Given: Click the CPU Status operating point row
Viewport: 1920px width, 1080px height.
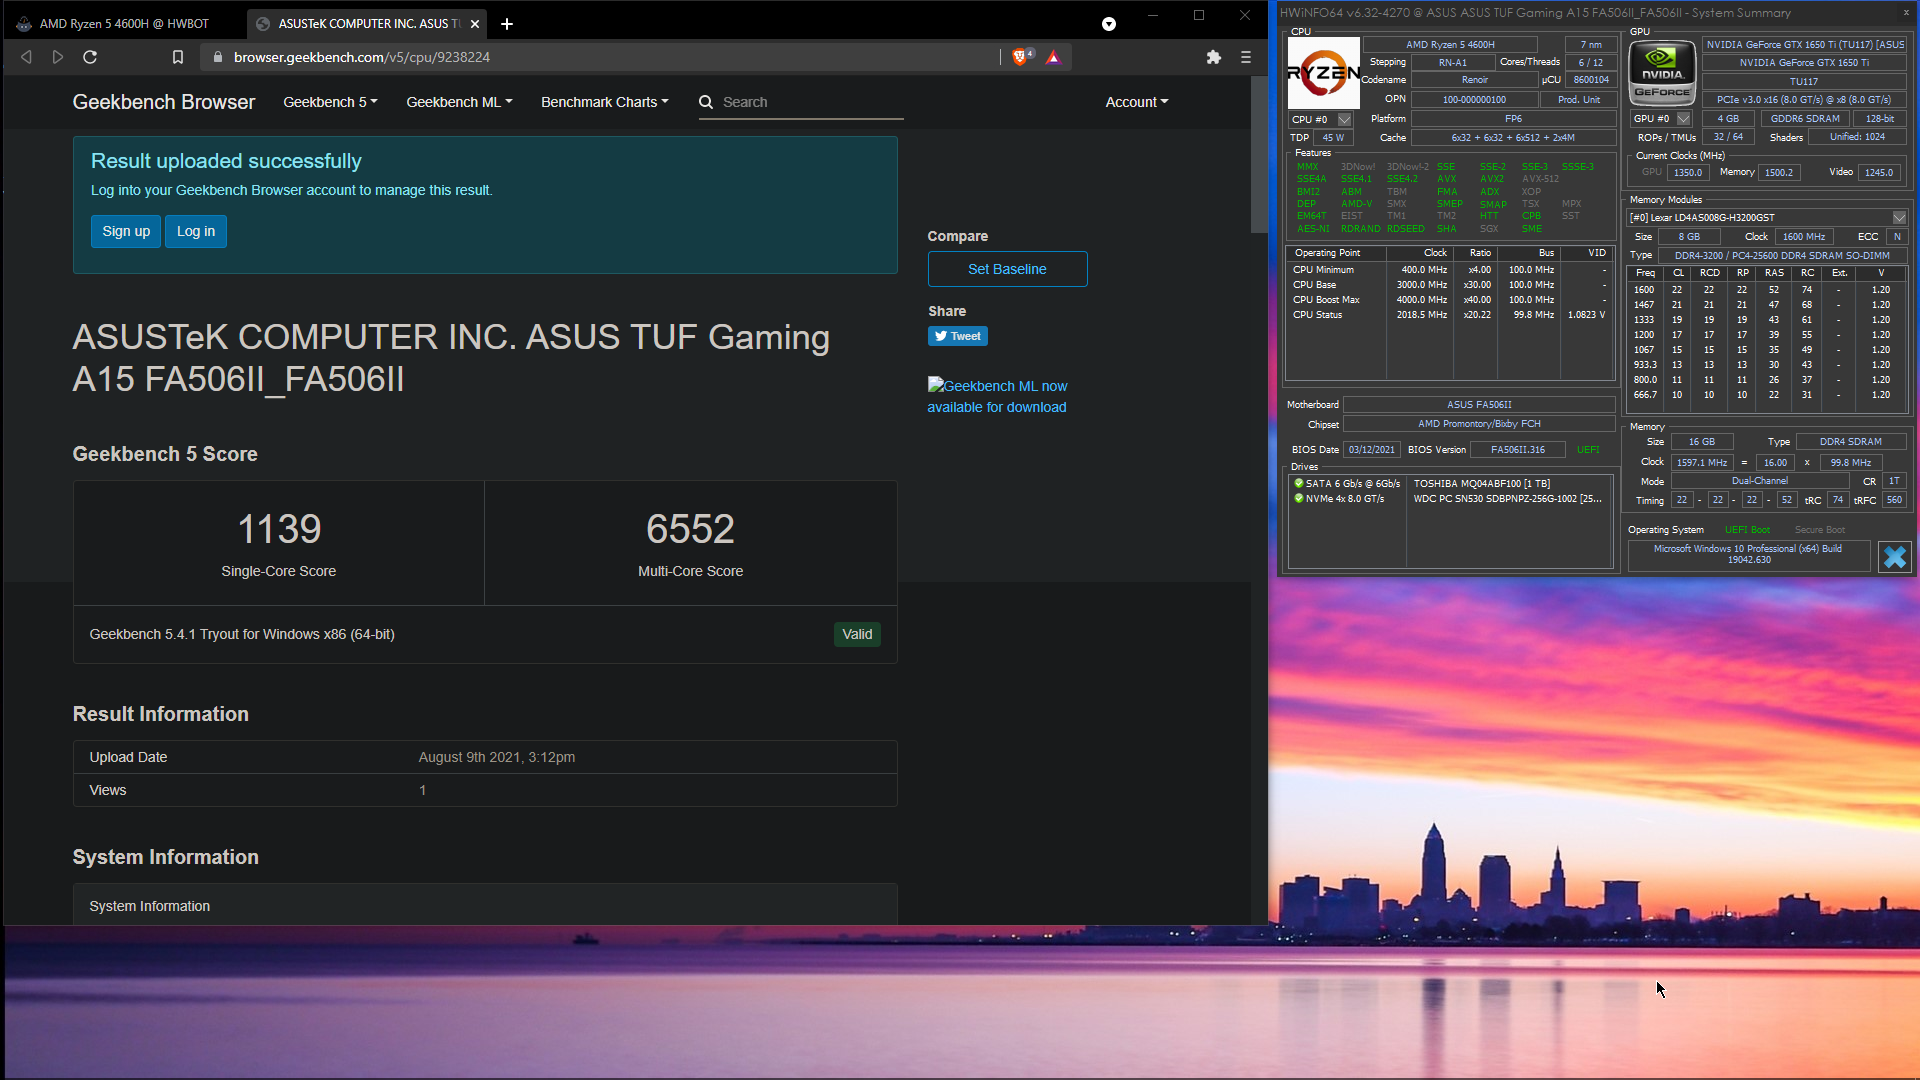Looking at the screenshot, I should (x=1449, y=315).
